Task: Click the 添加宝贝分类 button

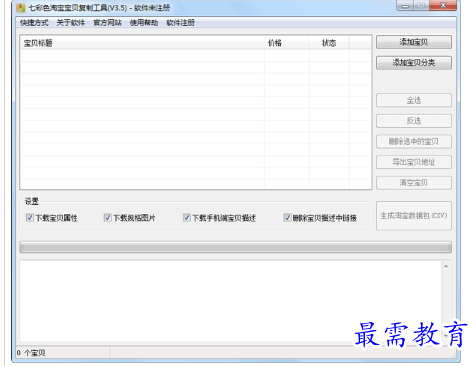Action: tap(414, 63)
